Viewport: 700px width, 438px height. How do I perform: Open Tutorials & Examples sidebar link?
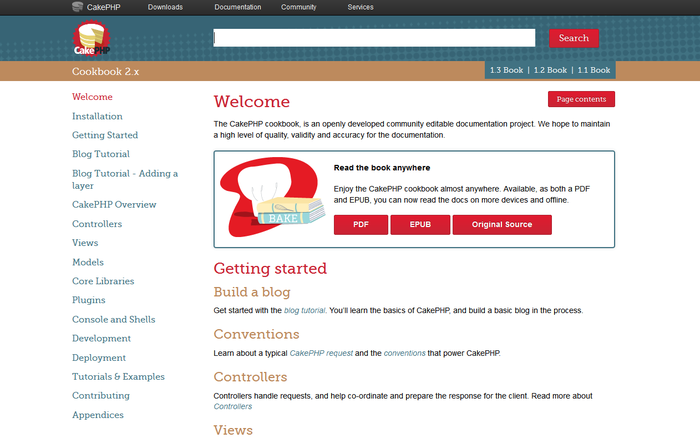tap(118, 377)
